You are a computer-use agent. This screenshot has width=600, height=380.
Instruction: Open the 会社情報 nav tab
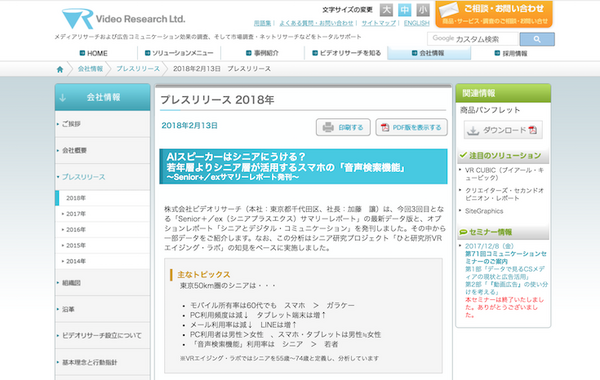point(429,53)
